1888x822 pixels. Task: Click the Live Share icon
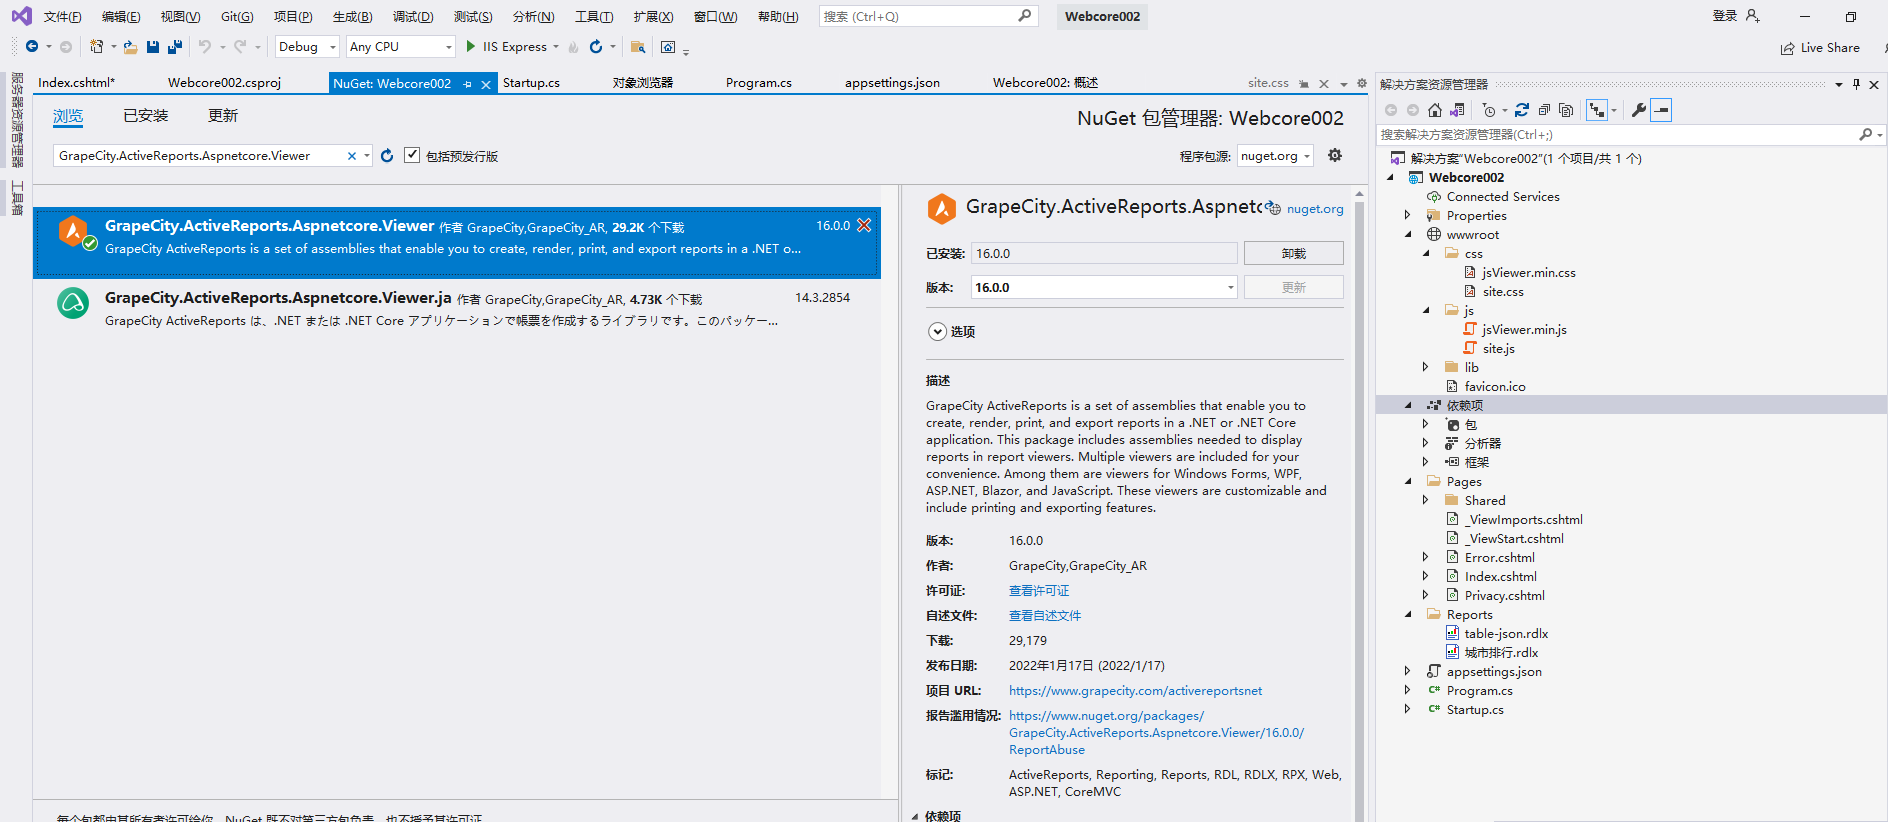click(x=1787, y=48)
